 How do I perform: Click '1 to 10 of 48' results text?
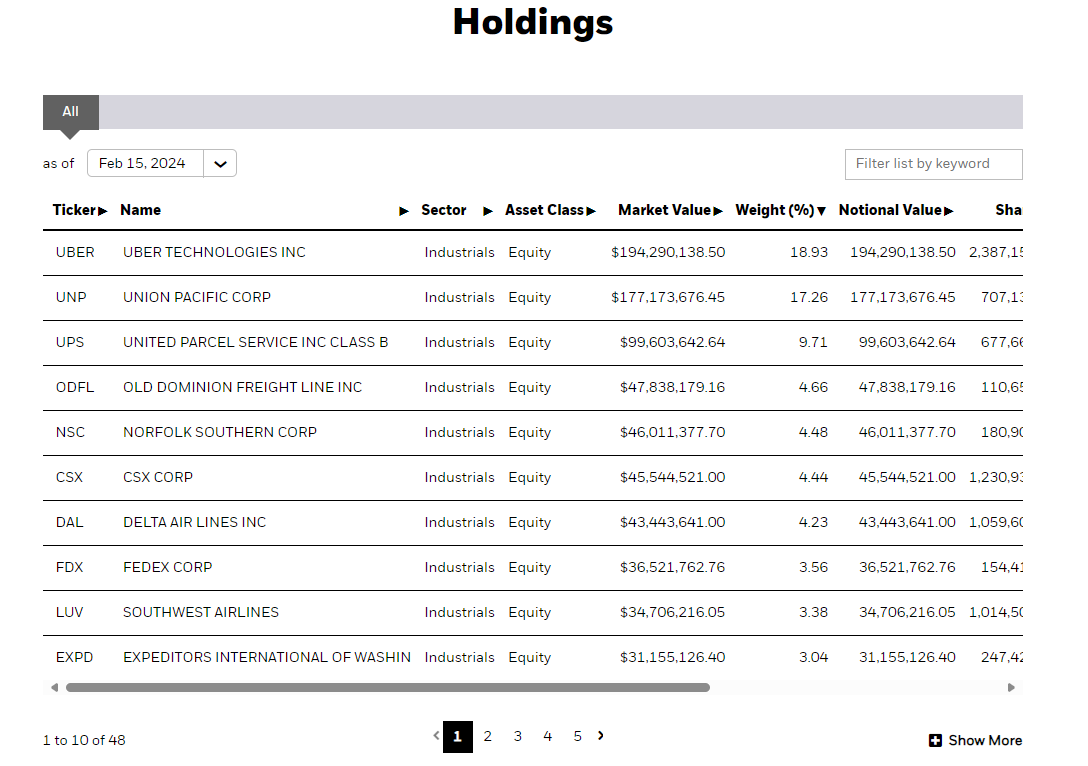84,740
